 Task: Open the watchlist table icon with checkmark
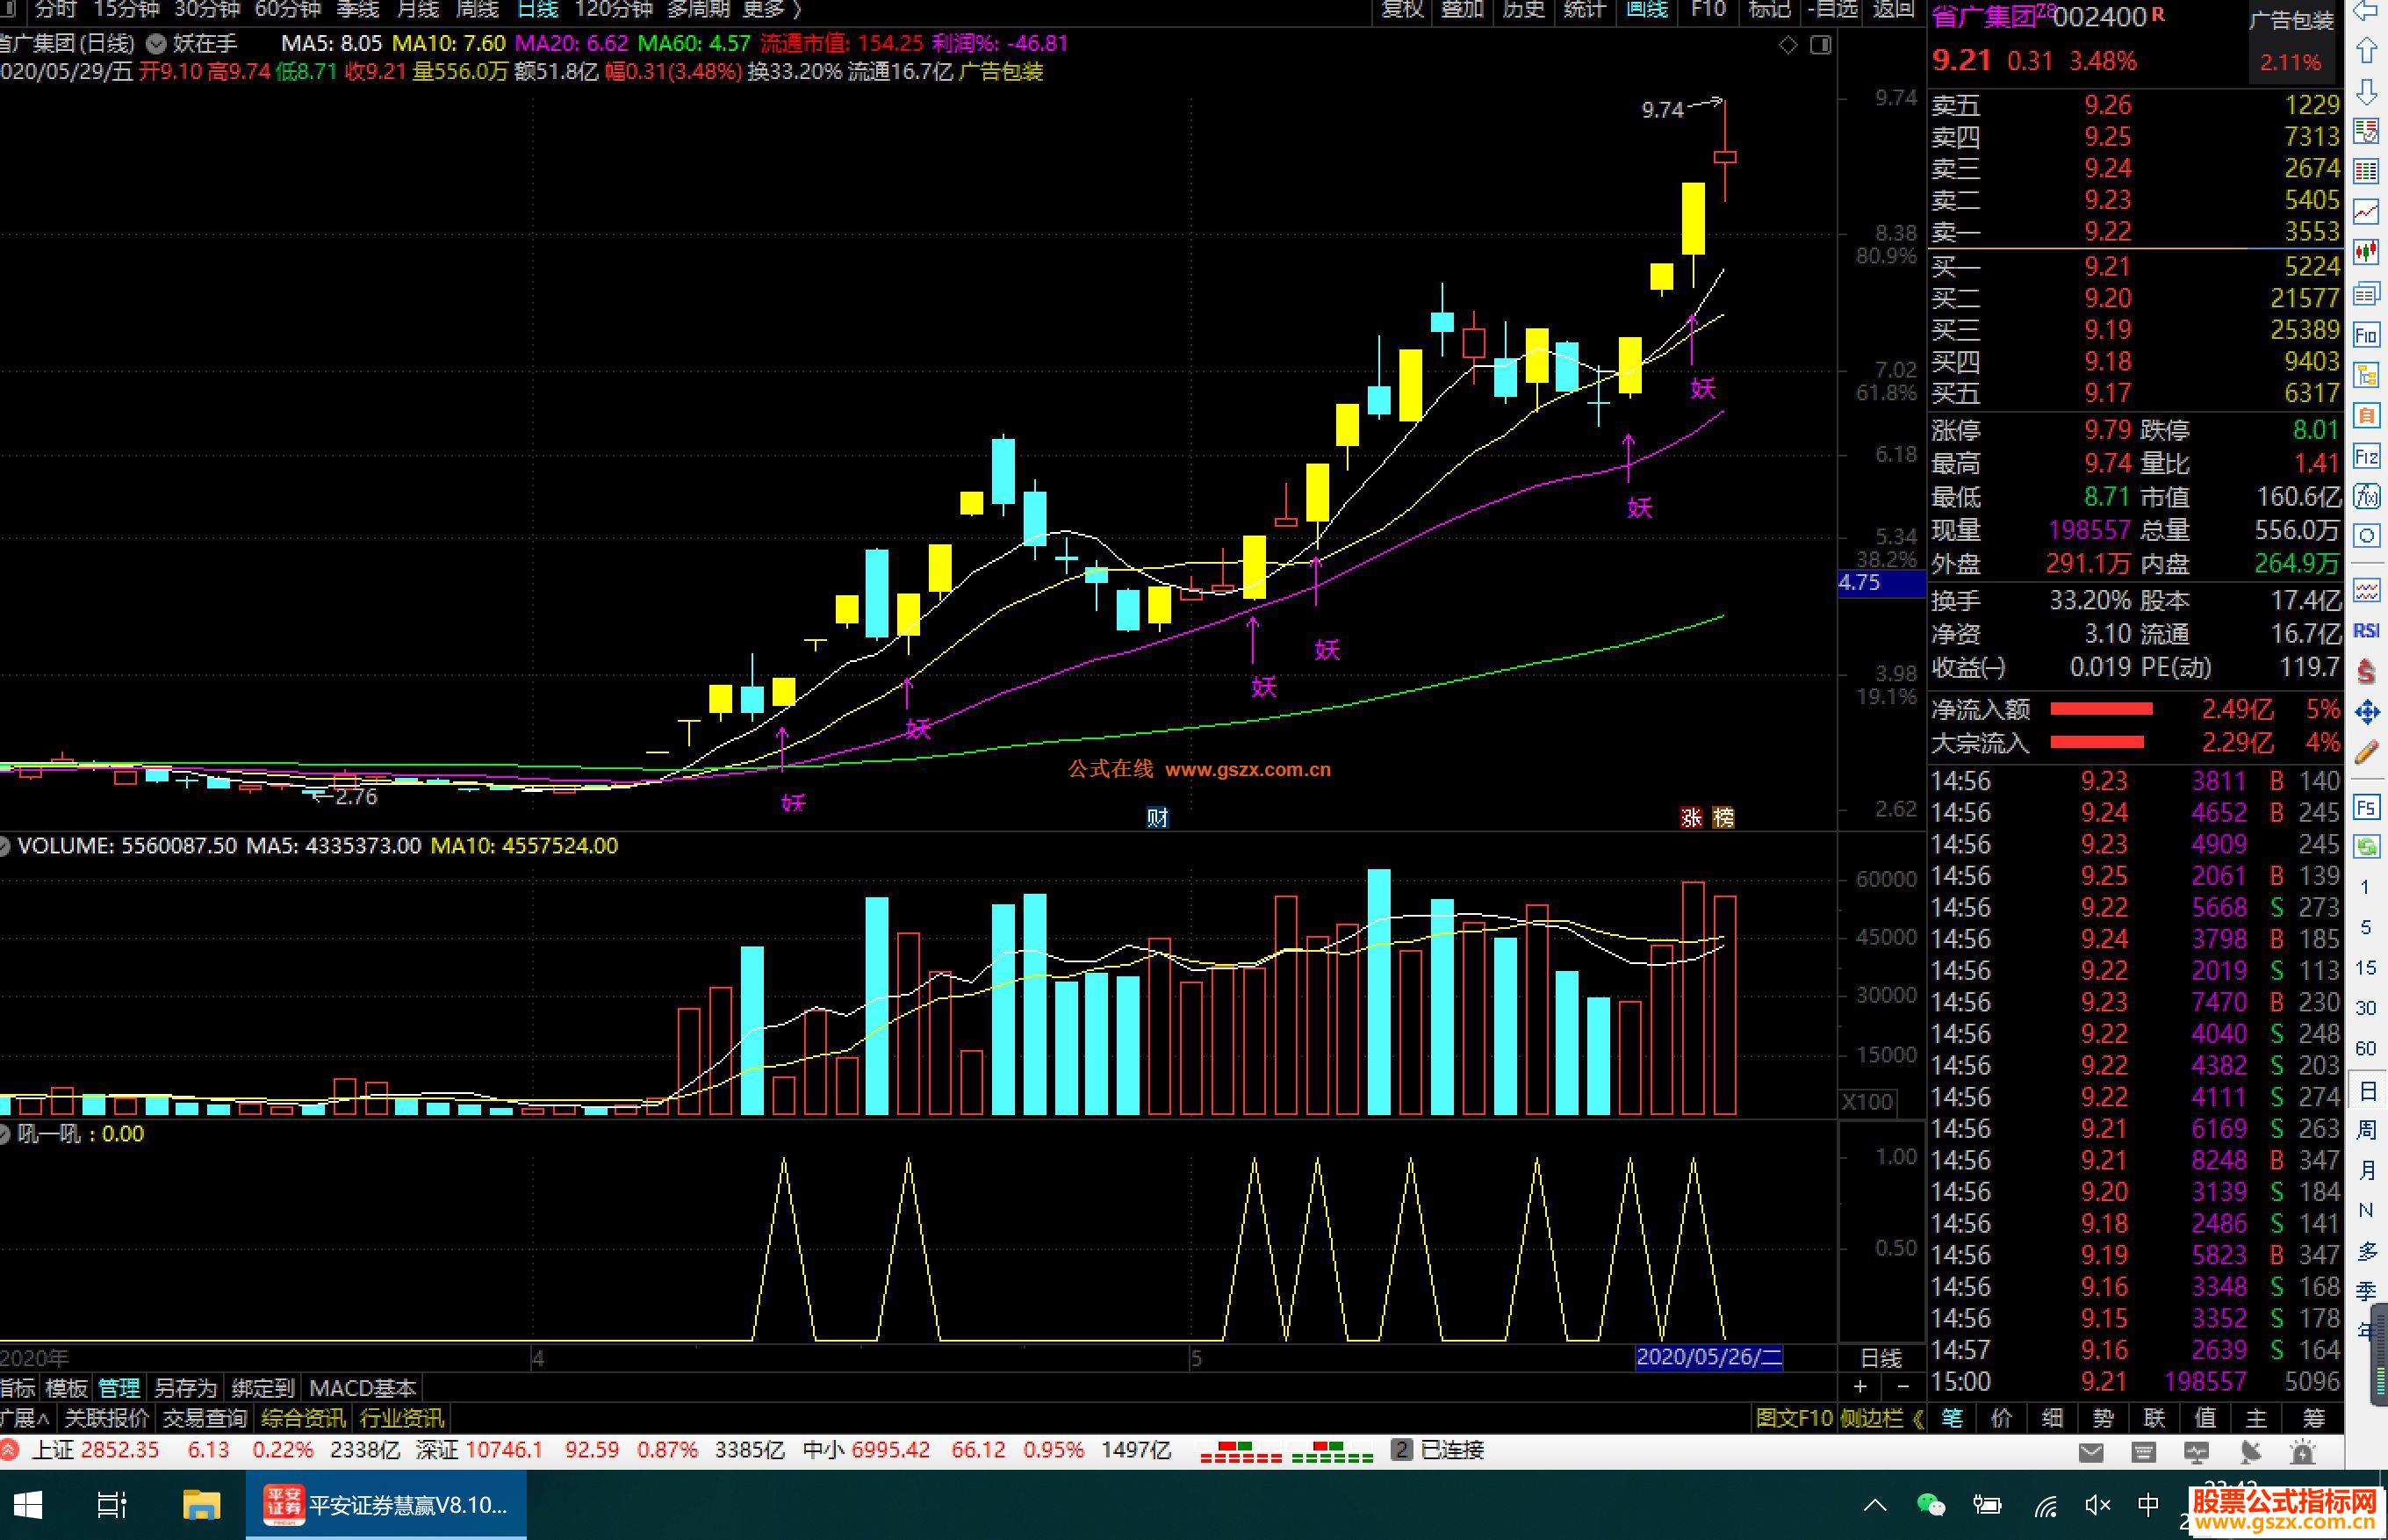[2366, 130]
